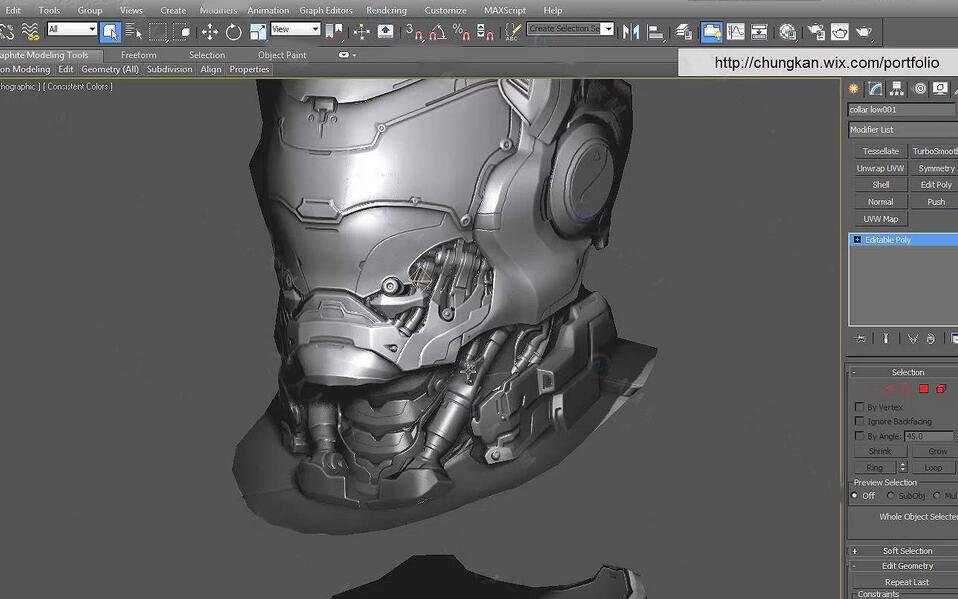
Task: Open the Customize menu
Action: (445, 10)
